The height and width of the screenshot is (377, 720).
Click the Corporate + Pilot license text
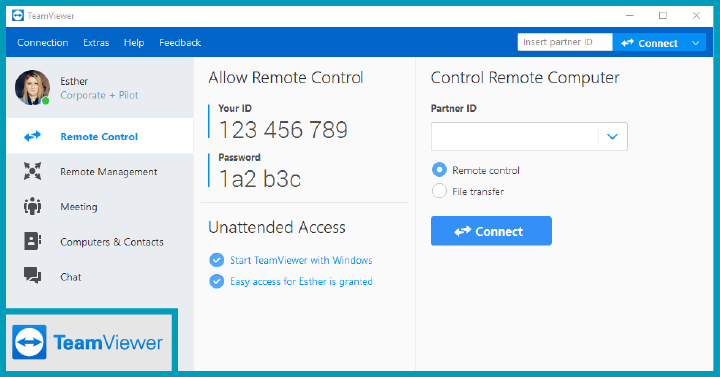coord(99,96)
